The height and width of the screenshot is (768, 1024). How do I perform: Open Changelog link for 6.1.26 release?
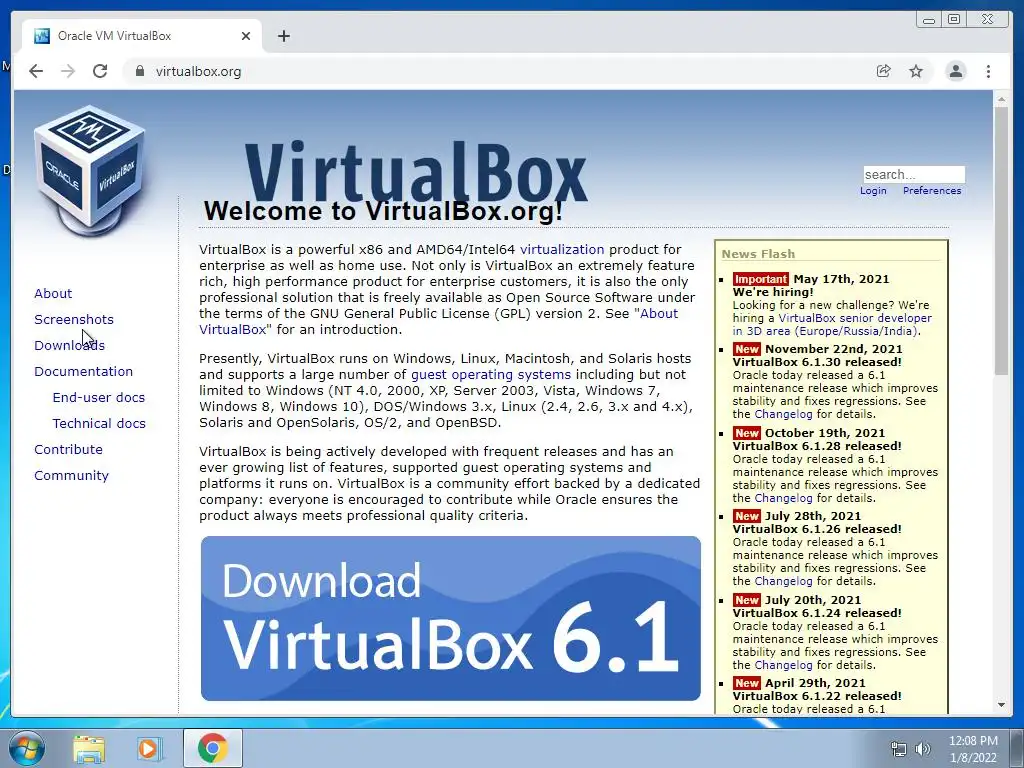784,581
